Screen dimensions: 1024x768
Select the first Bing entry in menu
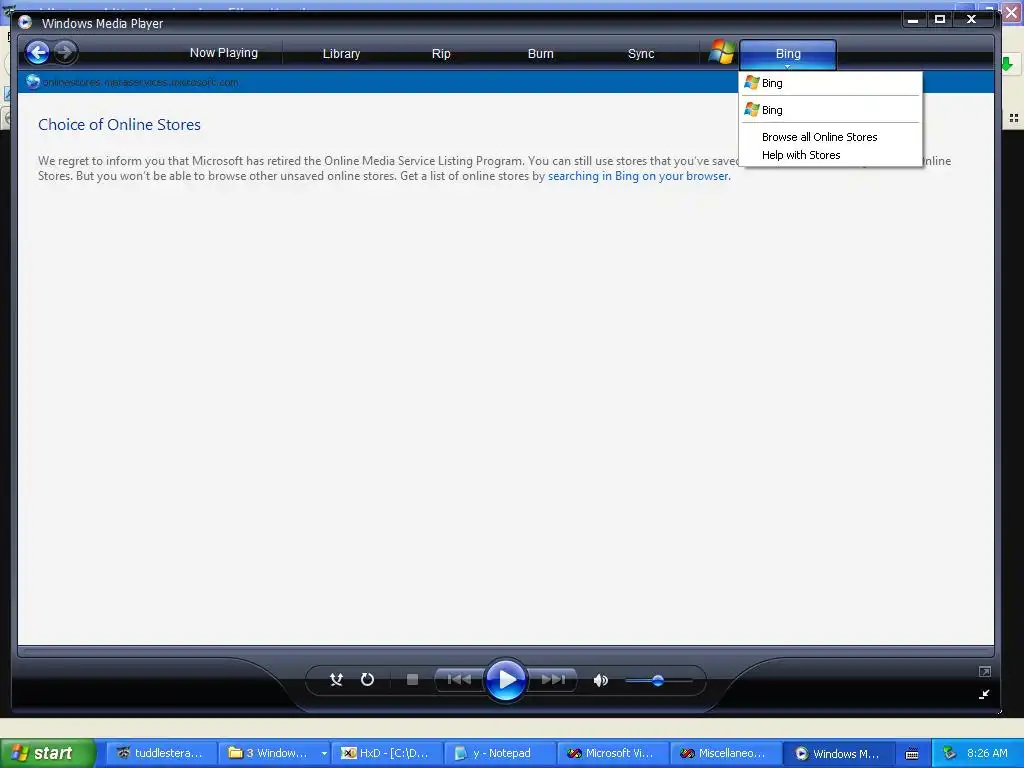(x=830, y=83)
